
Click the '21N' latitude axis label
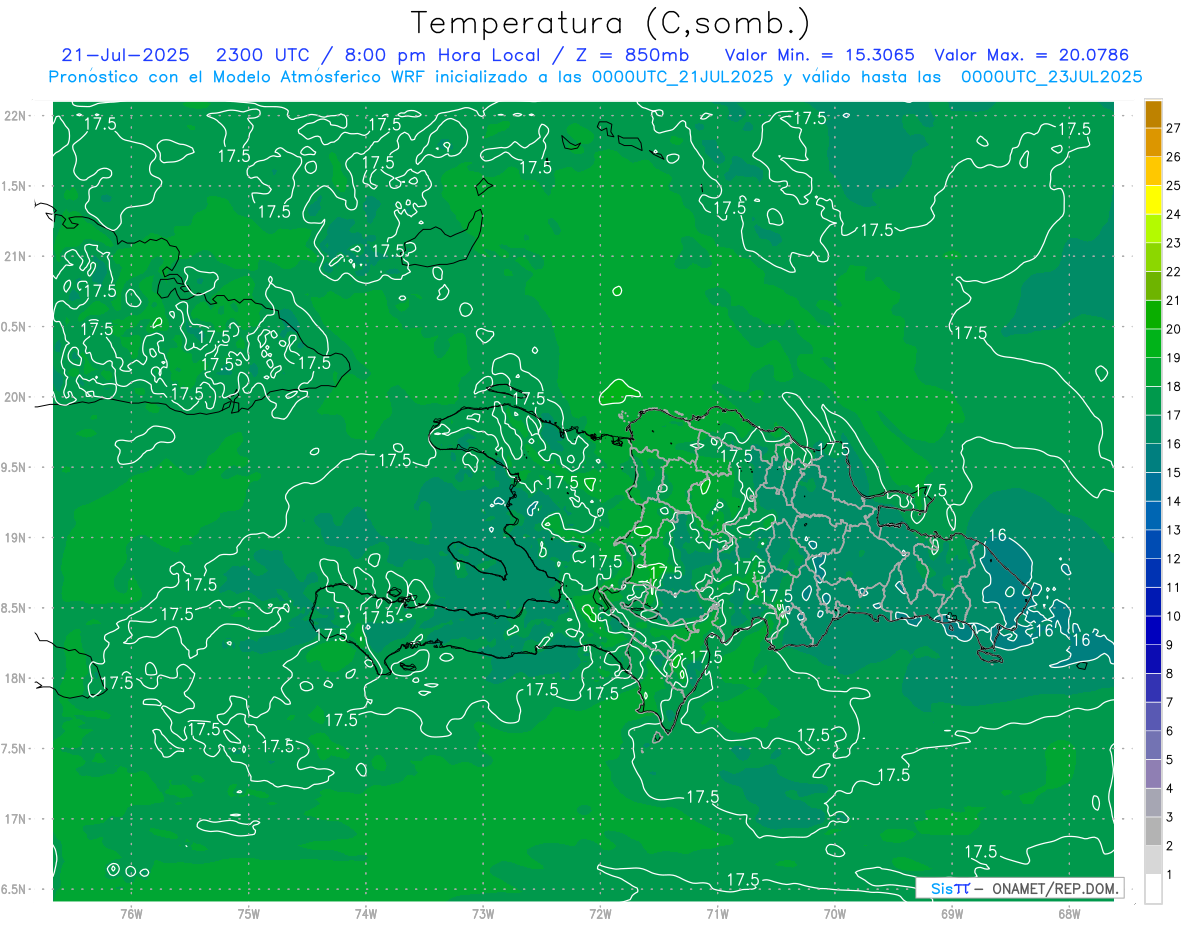pyautogui.click(x=16, y=257)
